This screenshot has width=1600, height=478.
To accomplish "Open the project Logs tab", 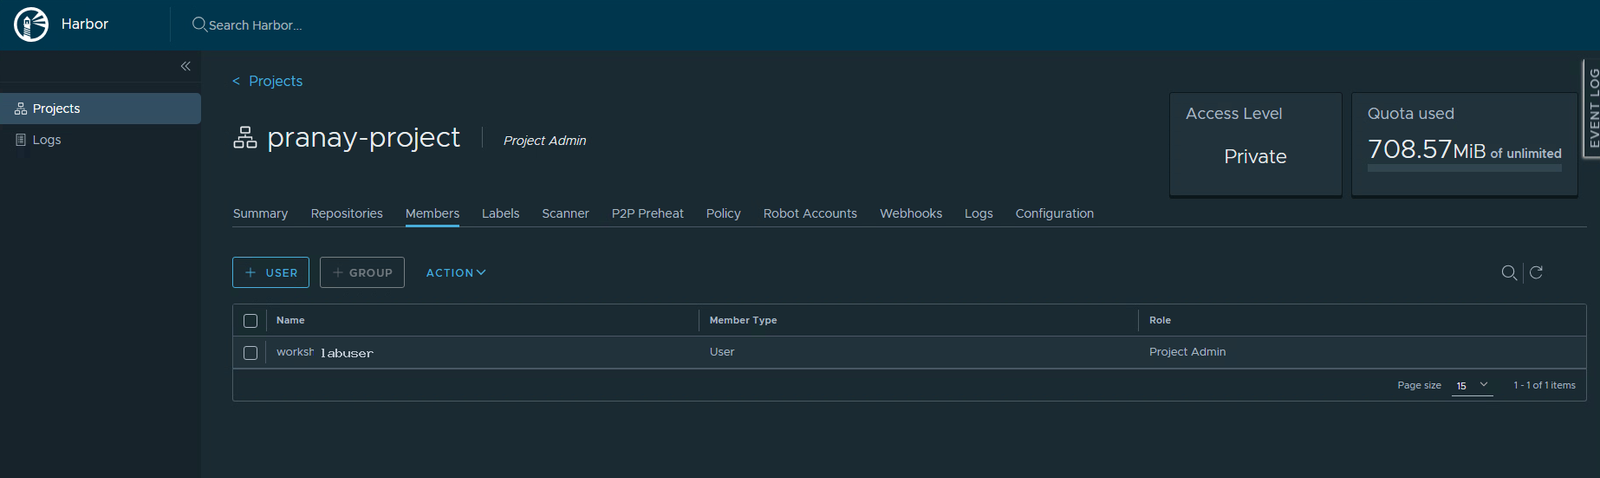I will [979, 213].
